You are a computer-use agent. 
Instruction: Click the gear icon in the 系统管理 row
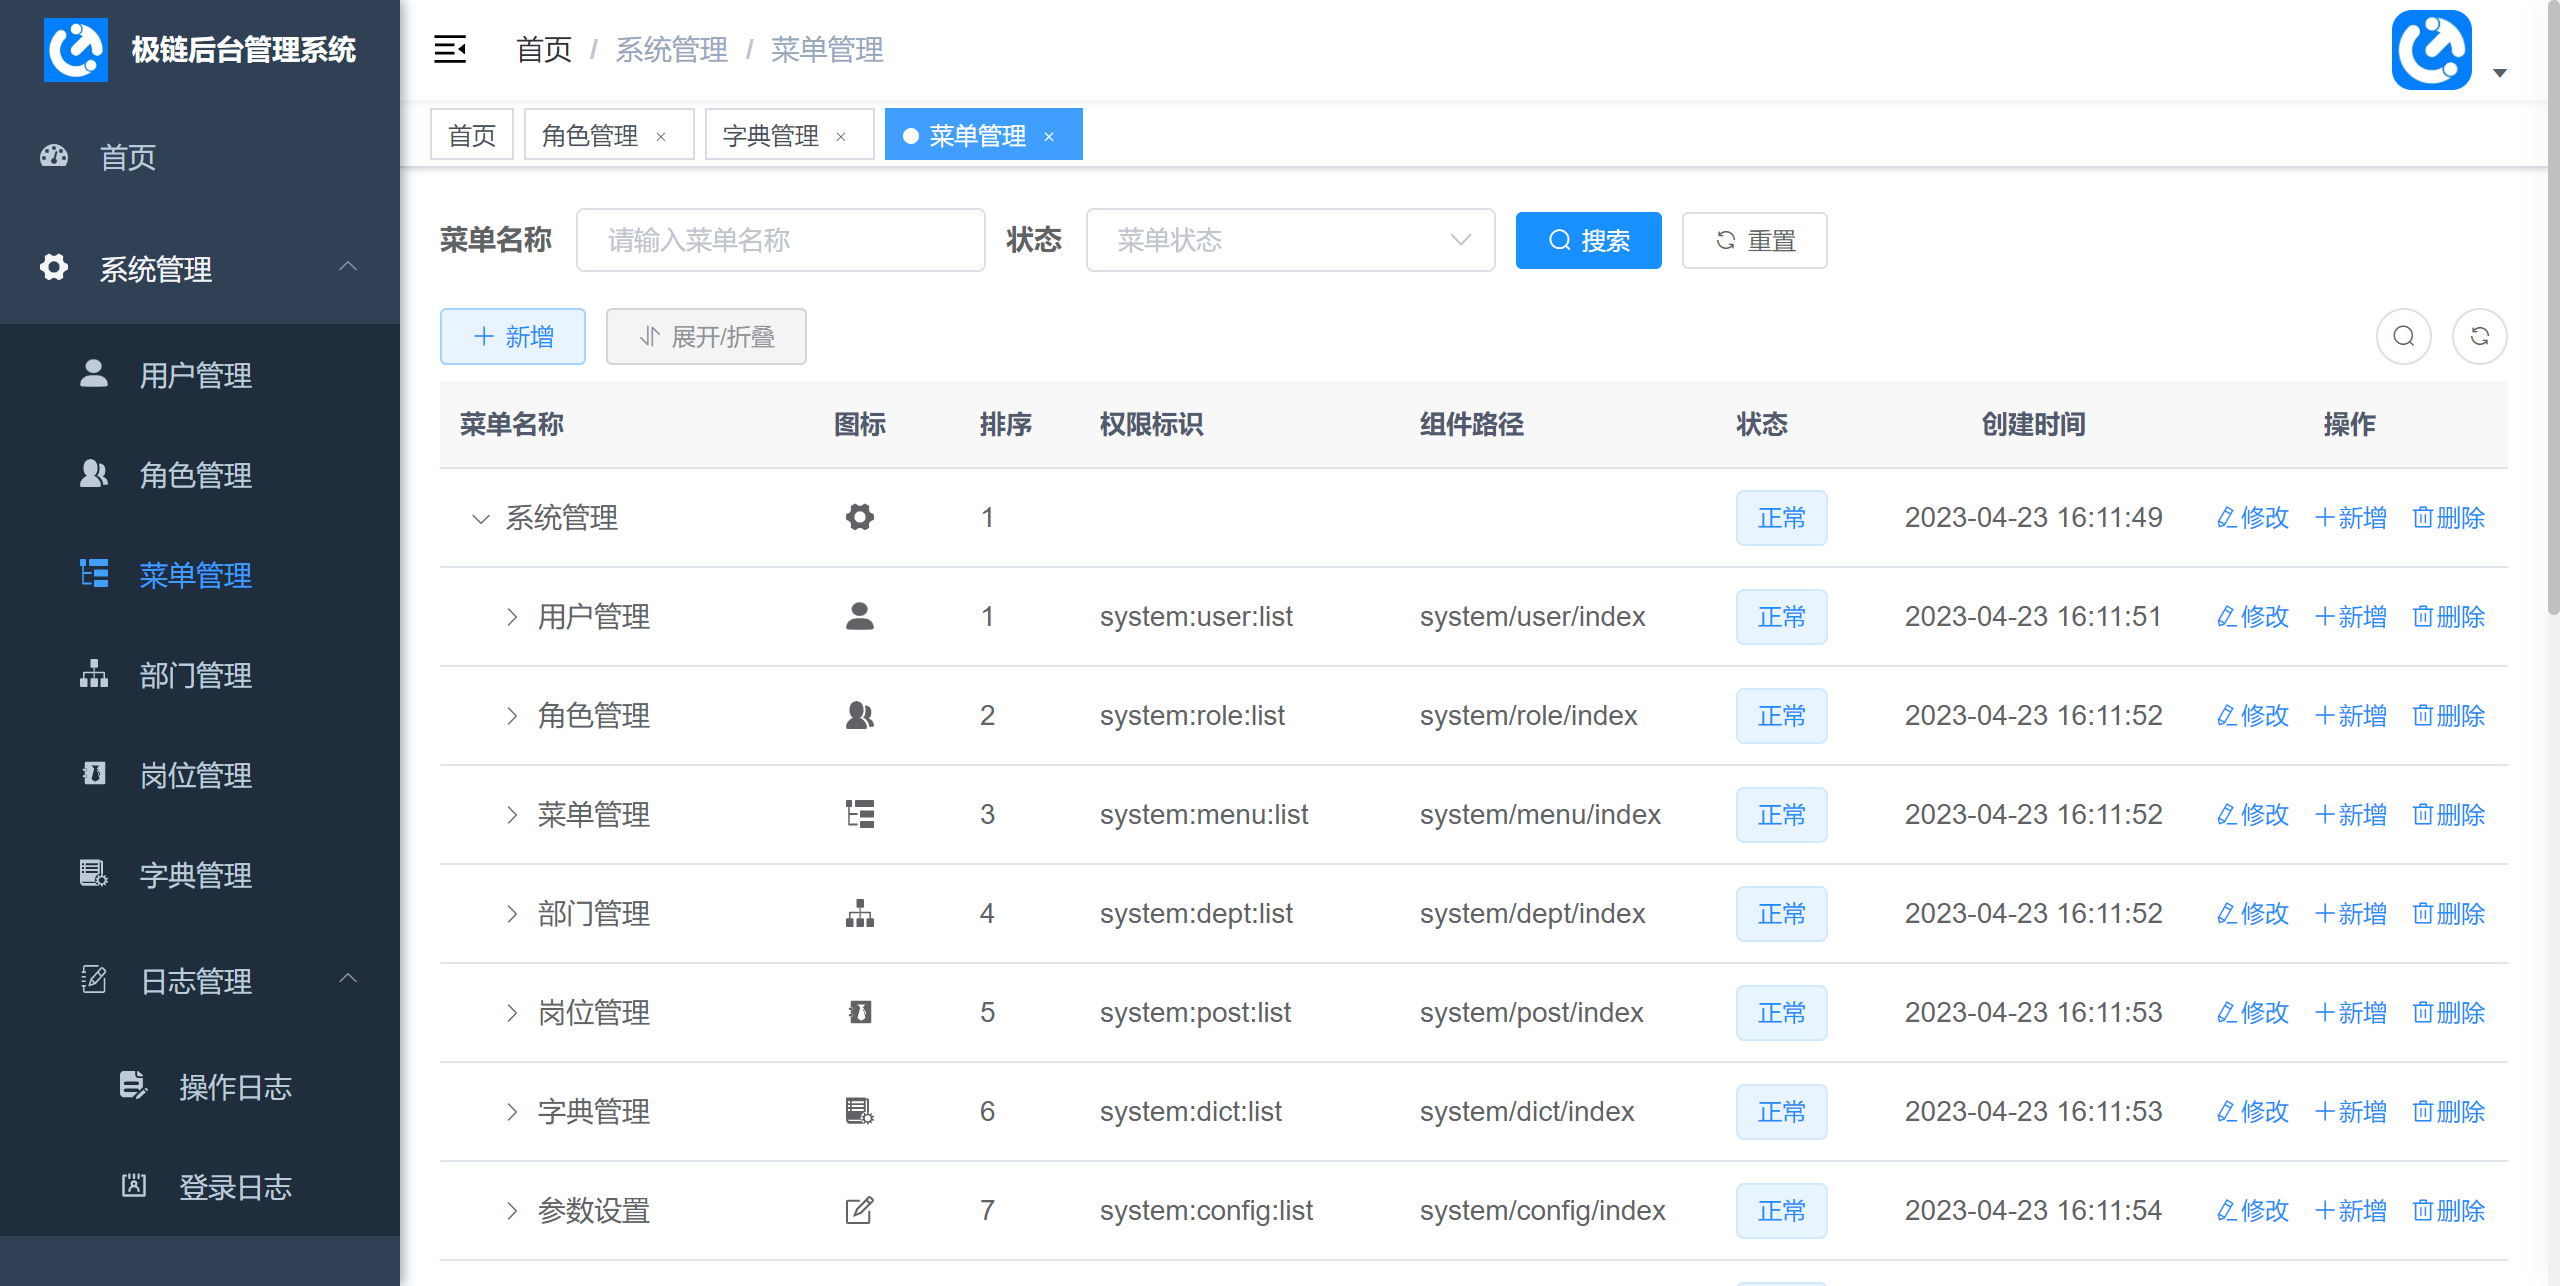[x=860, y=517]
